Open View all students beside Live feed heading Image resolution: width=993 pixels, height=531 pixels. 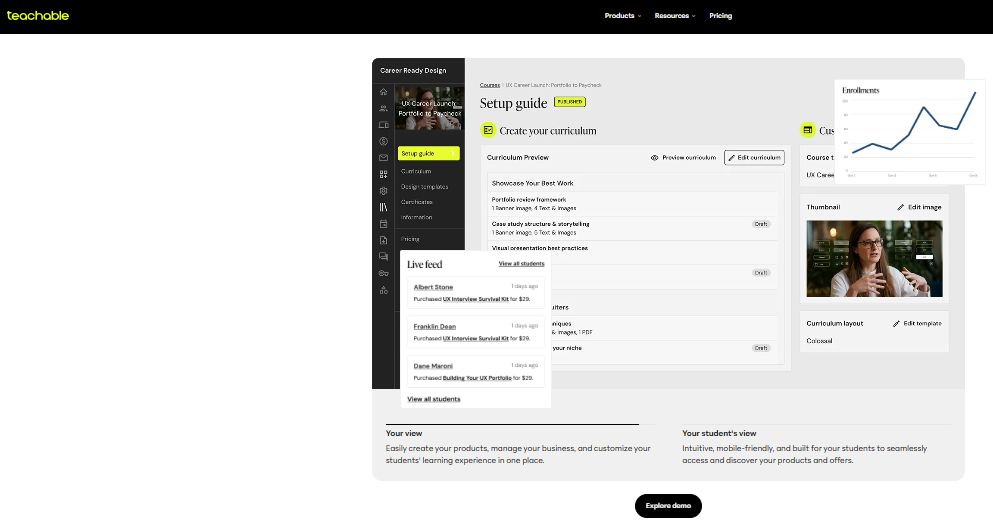[x=521, y=264]
